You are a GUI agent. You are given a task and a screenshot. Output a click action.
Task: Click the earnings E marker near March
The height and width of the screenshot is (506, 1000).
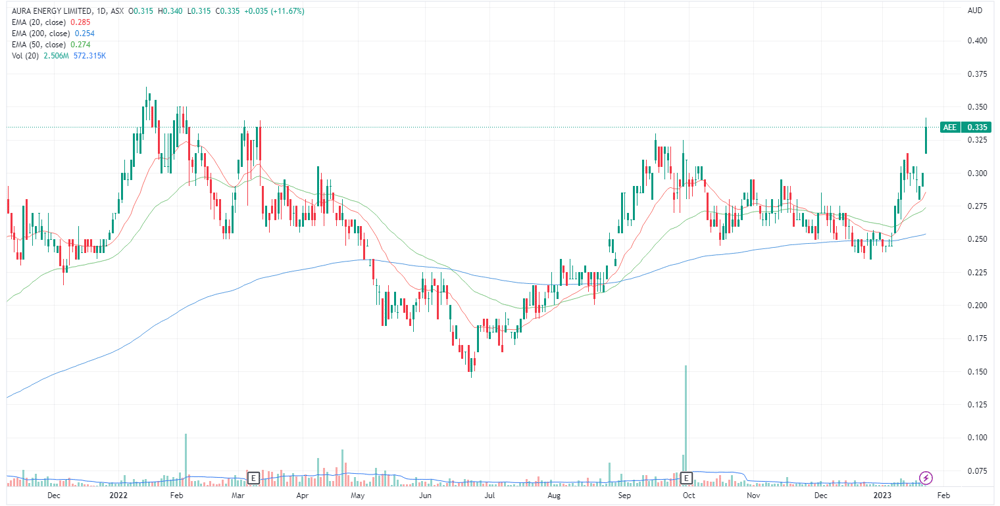(253, 477)
